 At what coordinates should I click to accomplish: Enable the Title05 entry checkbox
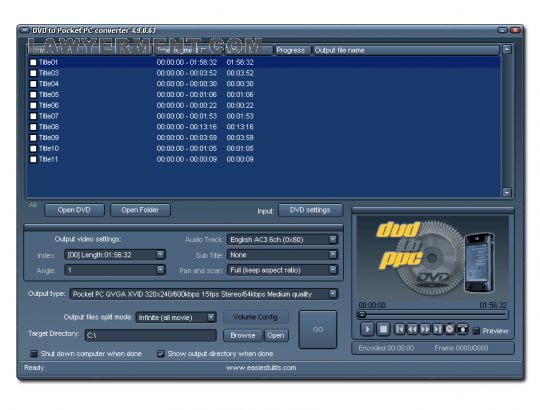(33, 95)
